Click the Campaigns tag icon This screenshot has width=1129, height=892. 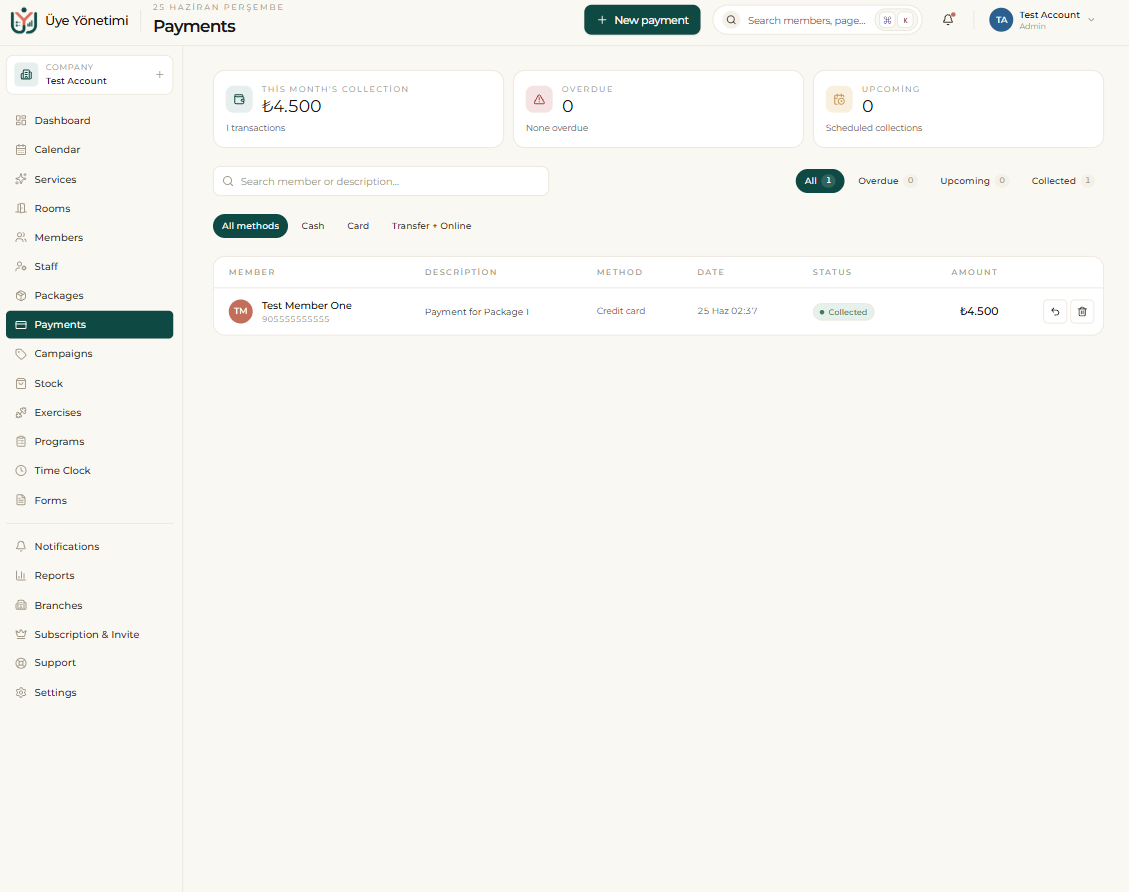(21, 353)
